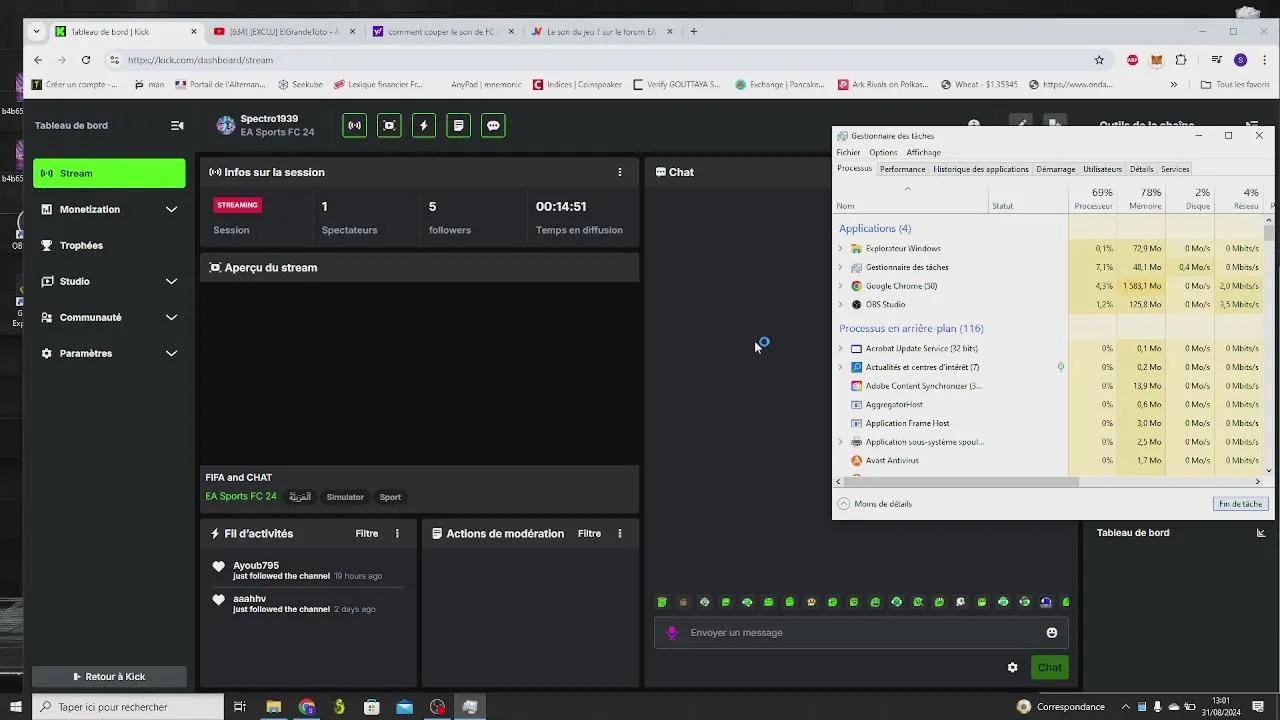Open Task View in taskbar
This screenshot has height=720, width=1280.
240,707
